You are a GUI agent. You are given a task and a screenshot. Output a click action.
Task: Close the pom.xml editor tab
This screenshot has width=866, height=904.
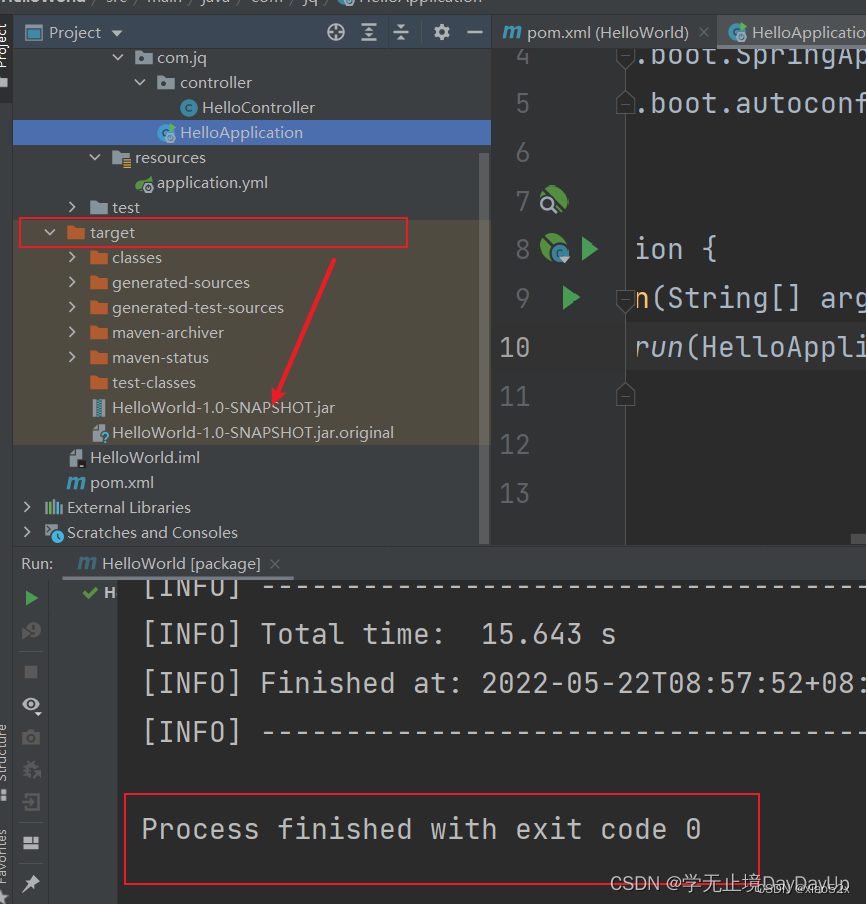pyautogui.click(x=704, y=32)
